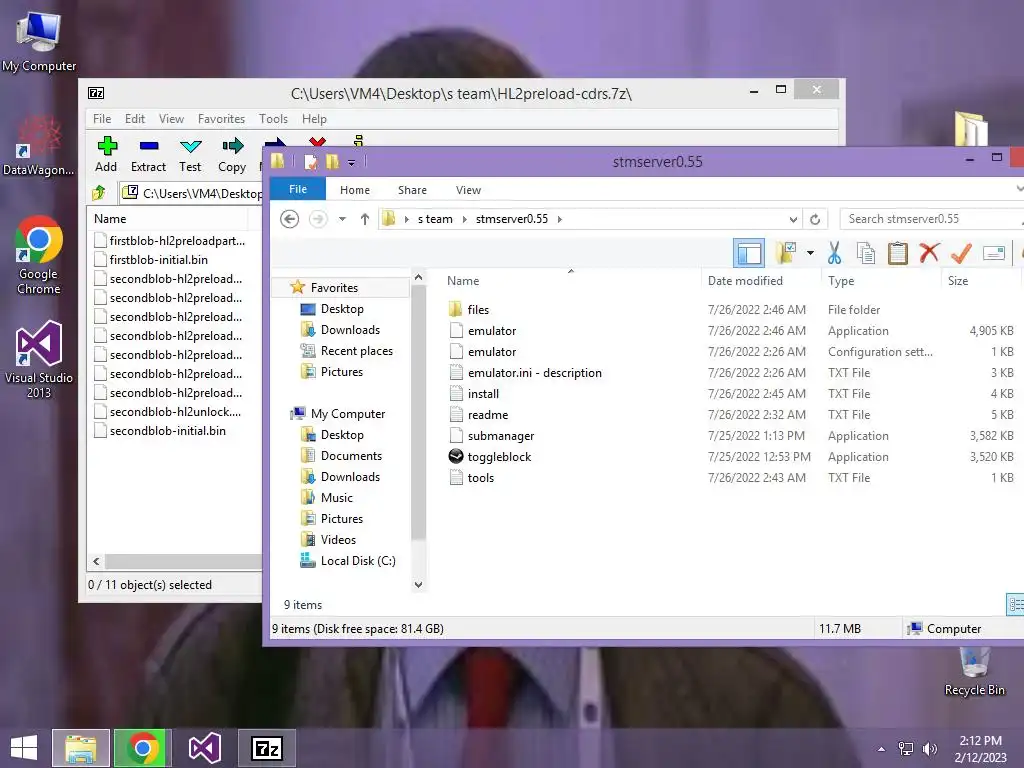
Task: Open Visual Studio from the taskbar
Action: click(x=204, y=748)
